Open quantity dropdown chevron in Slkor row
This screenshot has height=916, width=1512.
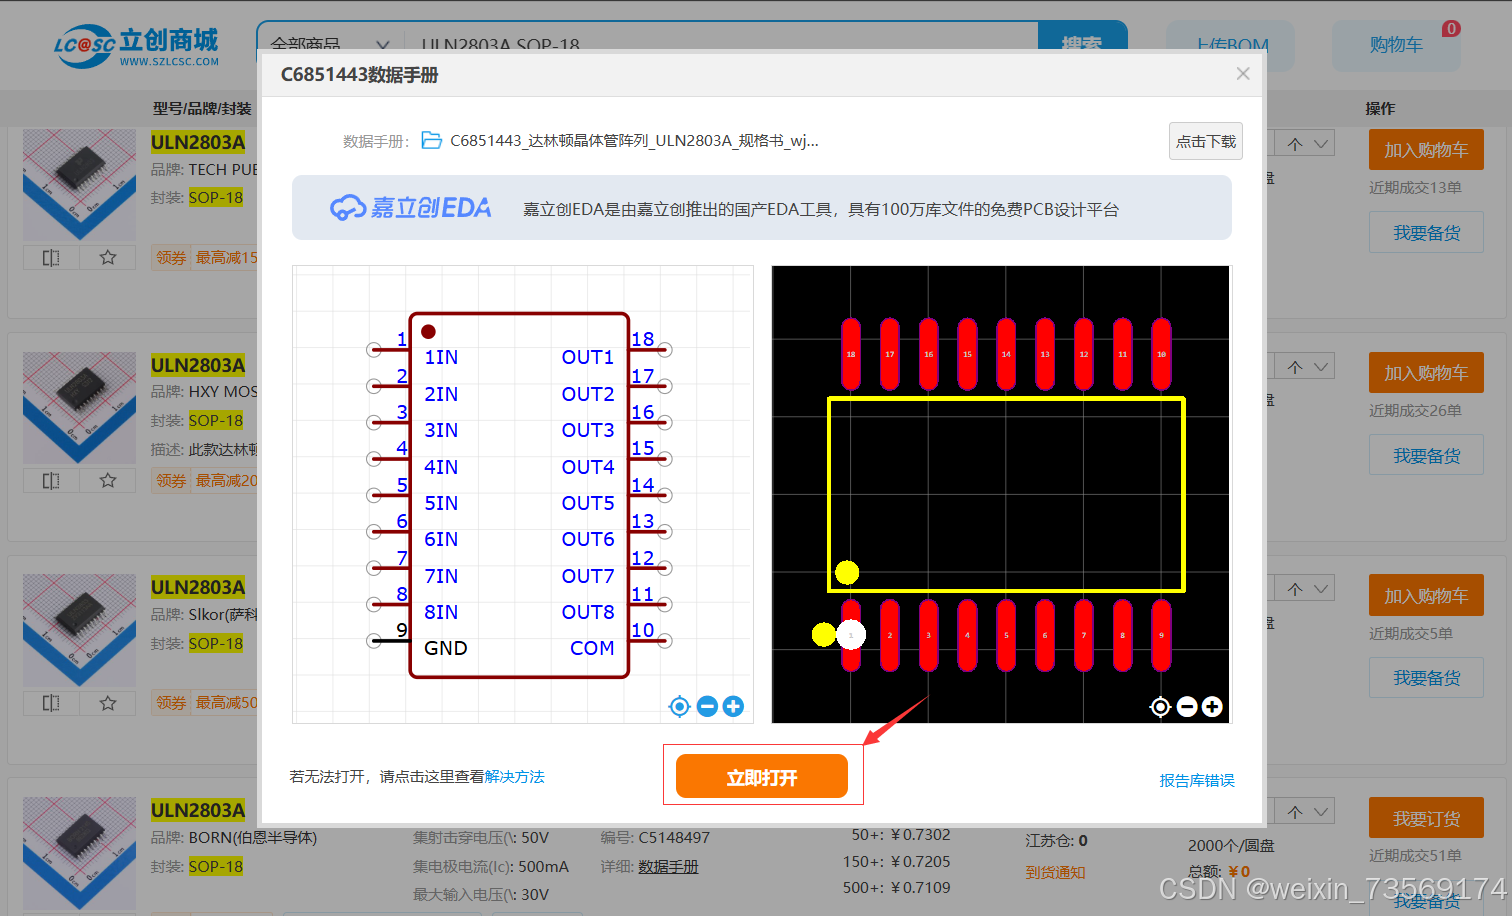[x=1321, y=589]
